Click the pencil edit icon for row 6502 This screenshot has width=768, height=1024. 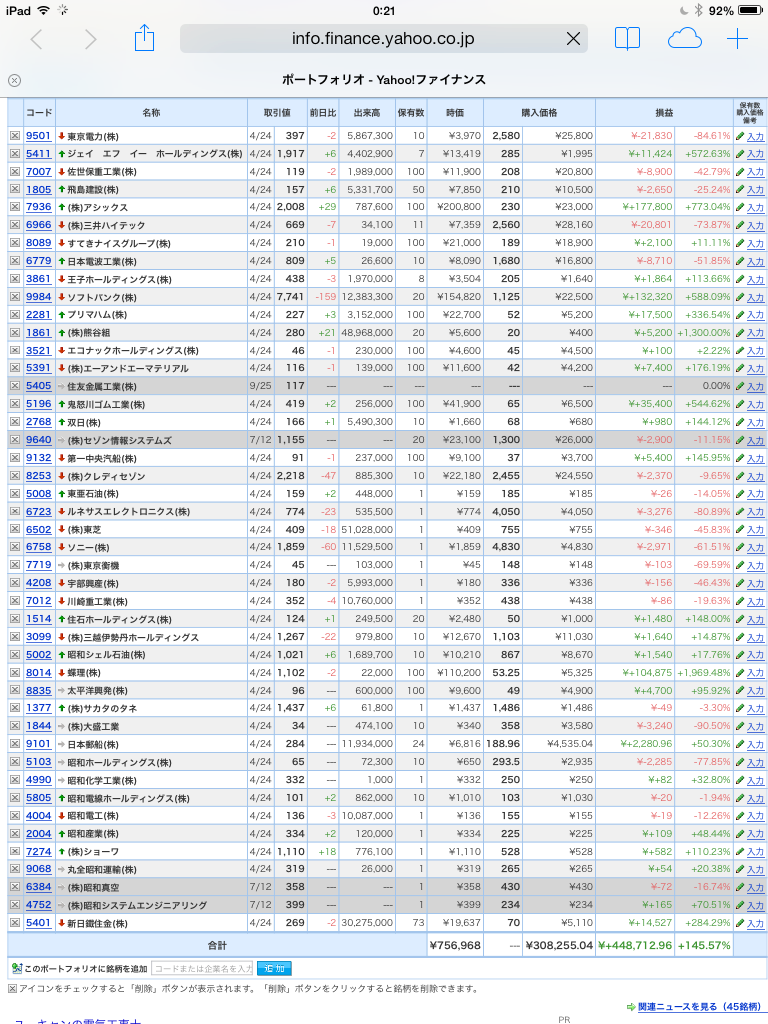[740, 530]
